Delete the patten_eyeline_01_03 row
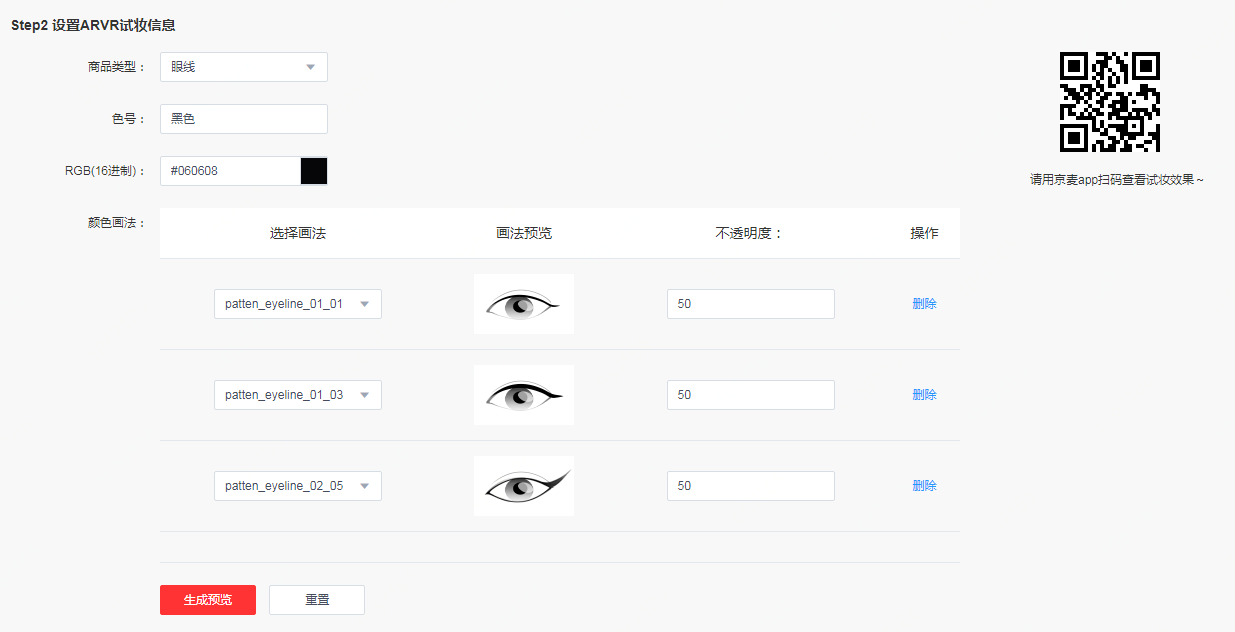This screenshot has height=632, width=1235. 924,395
